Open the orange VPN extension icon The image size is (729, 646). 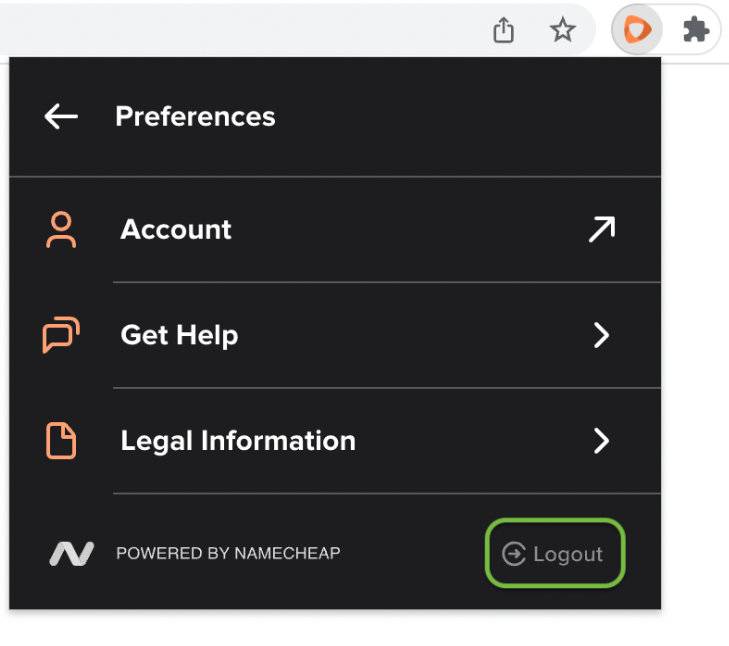point(637,30)
